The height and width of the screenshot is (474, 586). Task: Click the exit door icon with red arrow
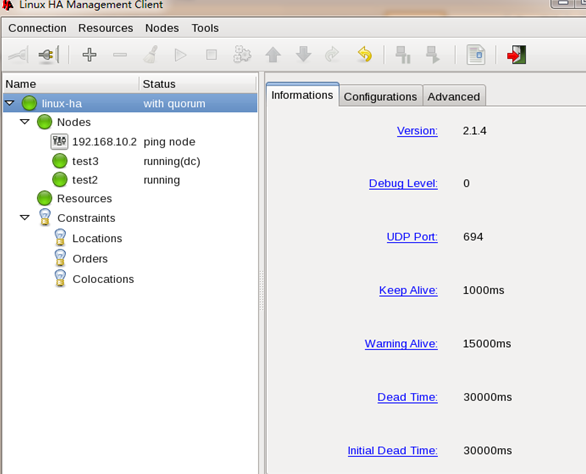[x=517, y=55]
